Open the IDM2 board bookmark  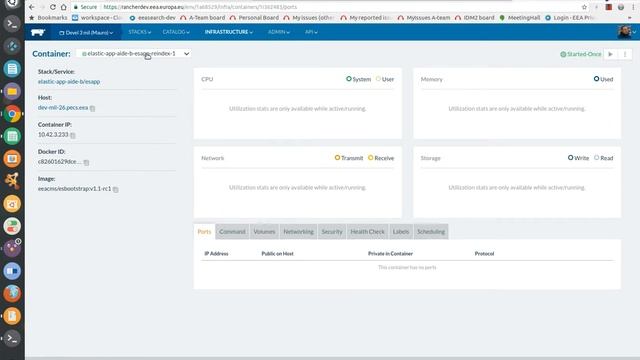pos(474,18)
